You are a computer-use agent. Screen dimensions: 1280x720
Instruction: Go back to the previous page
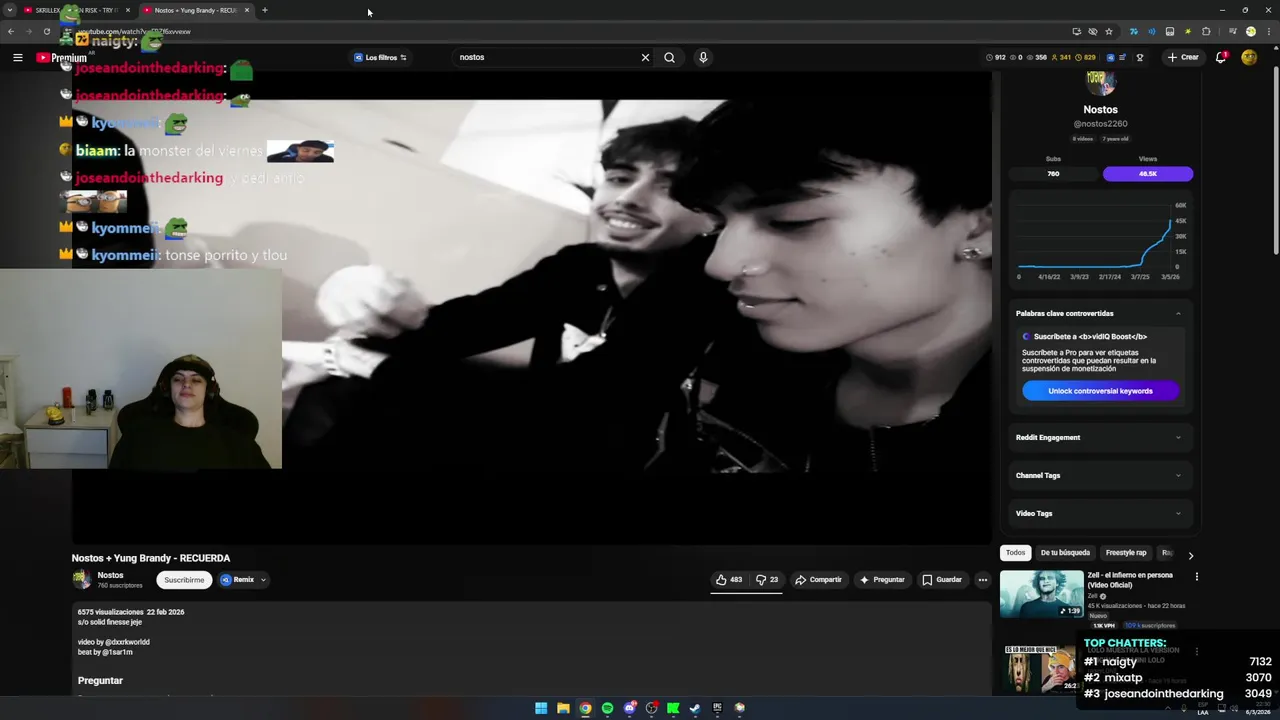[x=11, y=31]
